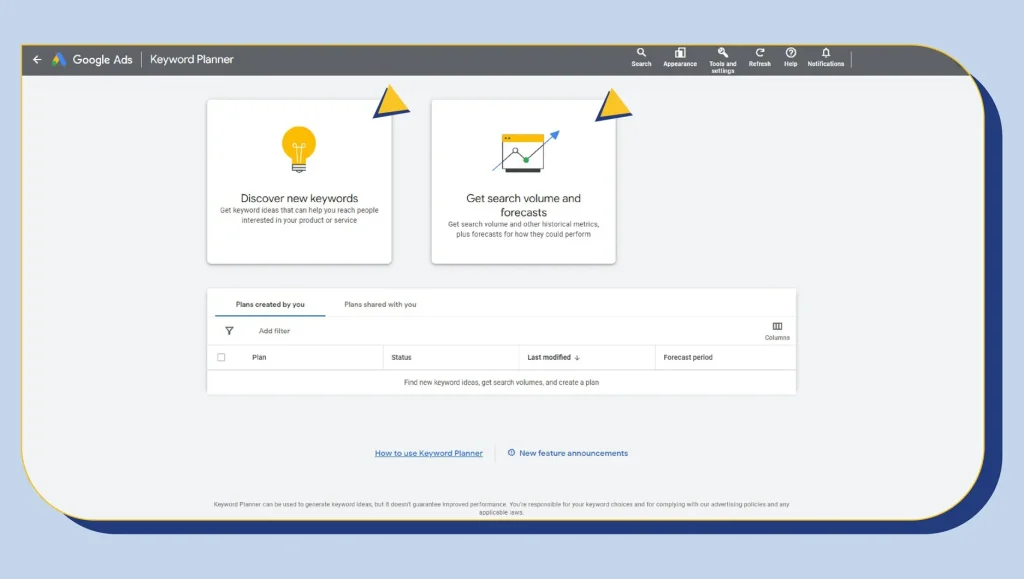Switch to Plans shared with you tab
Viewport: 1024px width, 579px height.
point(380,304)
